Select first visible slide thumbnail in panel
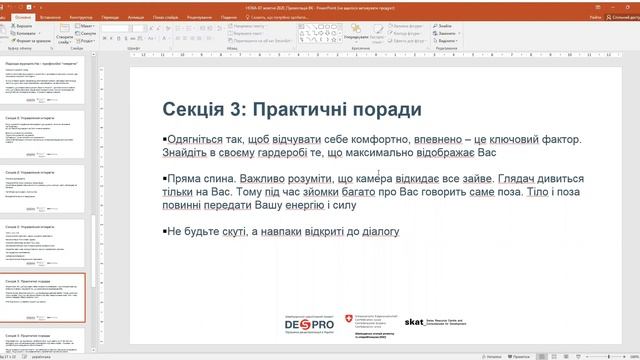 pos(42,80)
